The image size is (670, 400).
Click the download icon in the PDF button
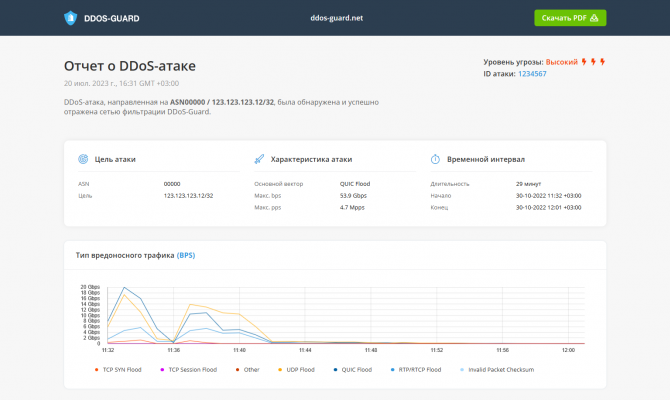click(x=594, y=18)
